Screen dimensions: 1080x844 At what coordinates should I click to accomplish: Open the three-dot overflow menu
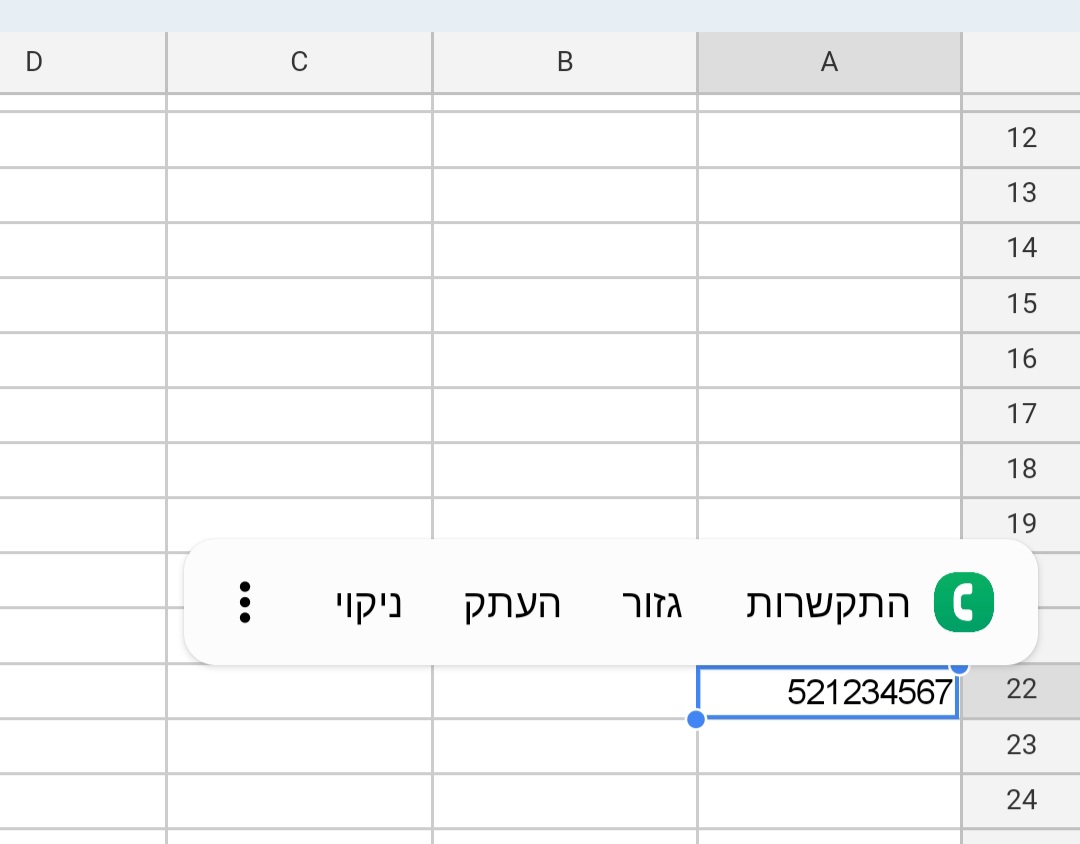(243, 601)
